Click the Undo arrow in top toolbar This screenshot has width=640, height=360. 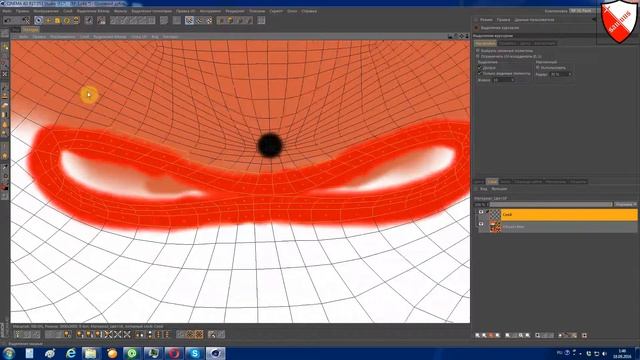click(x=7, y=20)
